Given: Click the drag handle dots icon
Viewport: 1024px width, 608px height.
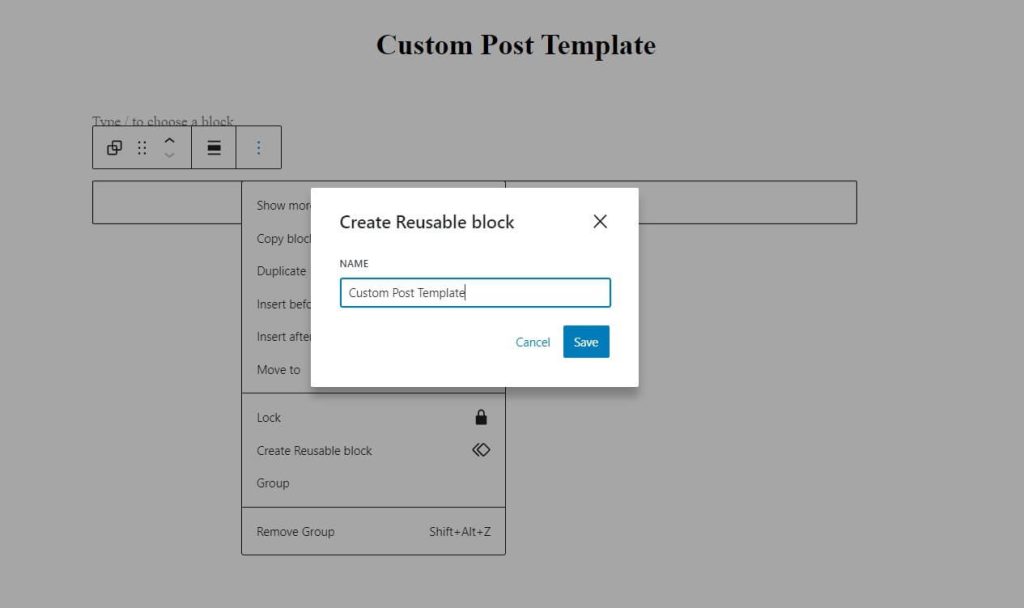Looking at the screenshot, I should 142,148.
